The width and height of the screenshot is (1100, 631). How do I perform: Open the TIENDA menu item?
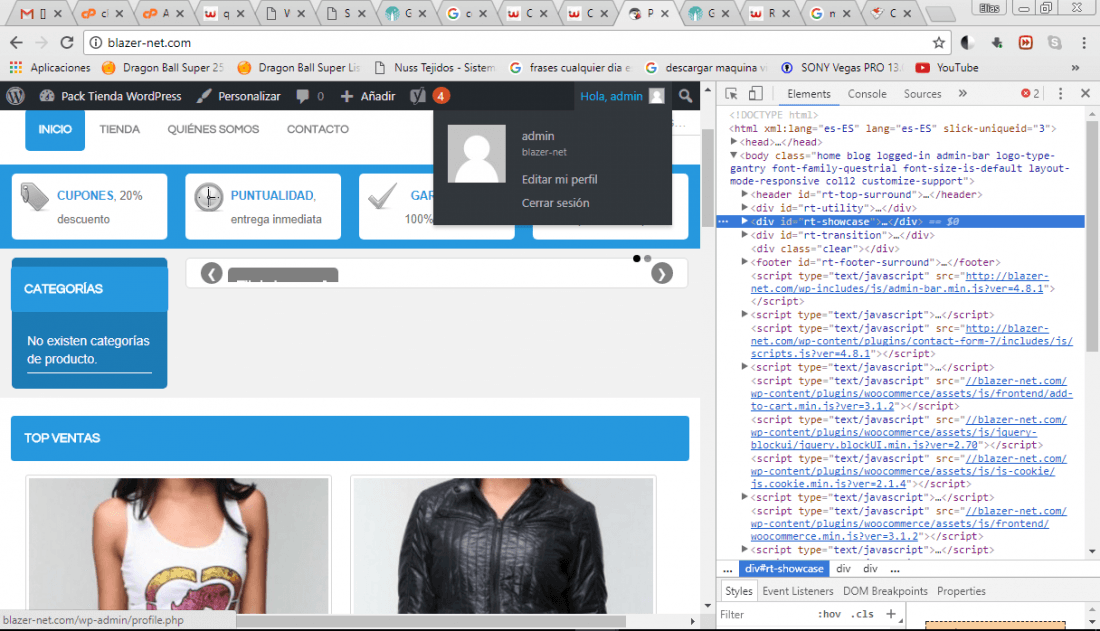coord(119,129)
